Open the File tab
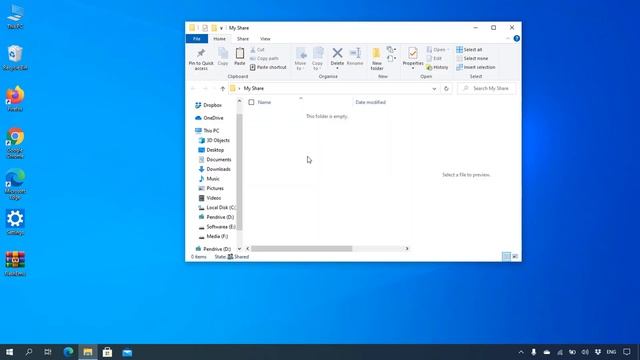The height and width of the screenshot is (360, 640). (x=197, y=39)
